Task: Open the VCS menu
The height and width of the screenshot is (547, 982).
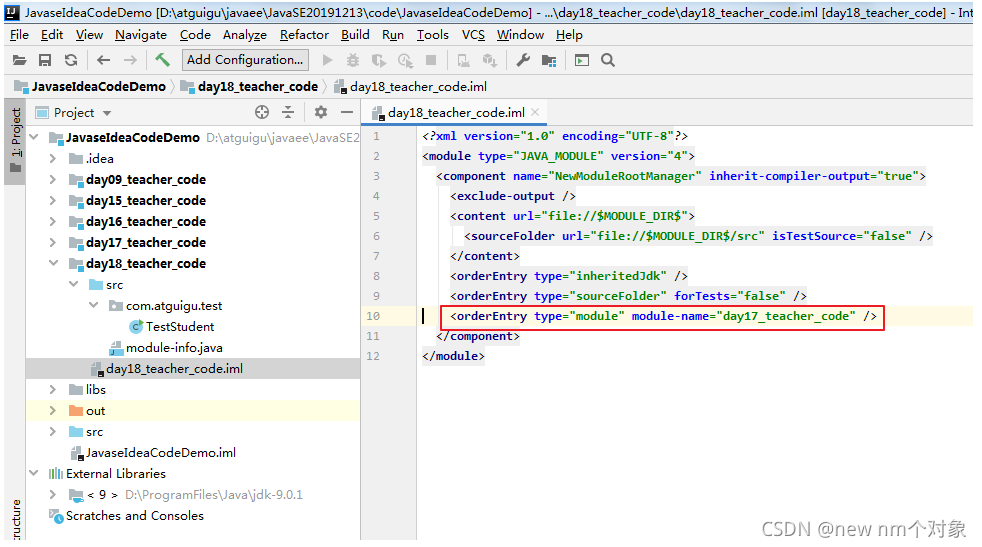Action: pos(473,35)
